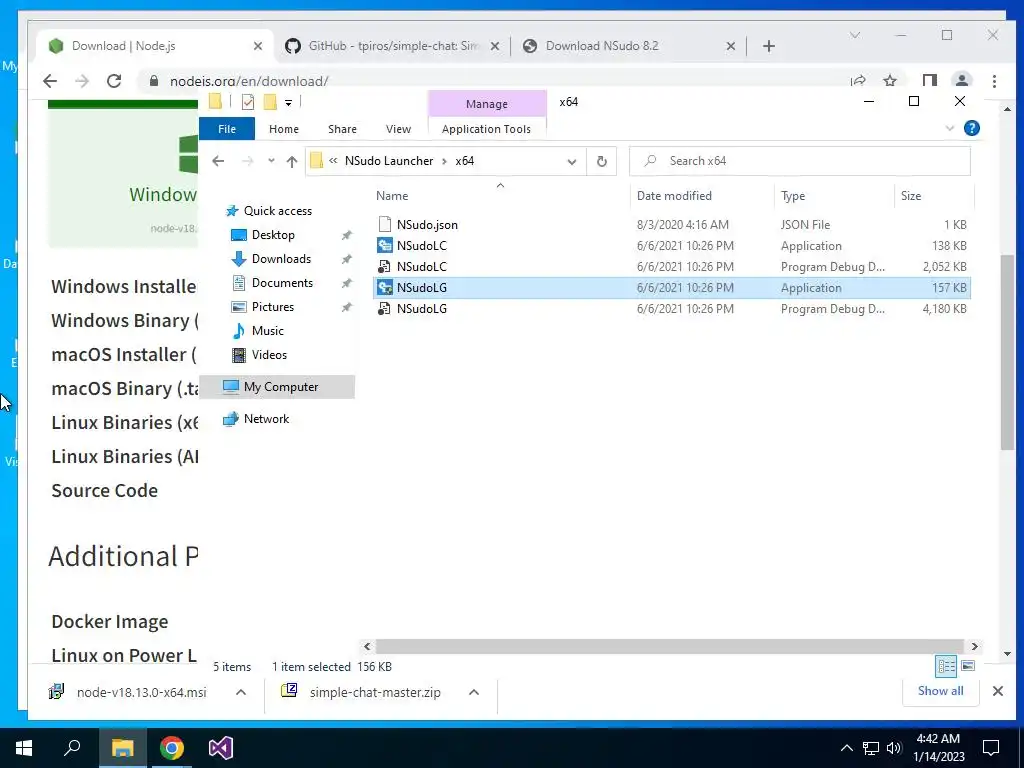
Task: Click the New folder quick access icon
Action: pyautogui.click(x=270, y=102)
